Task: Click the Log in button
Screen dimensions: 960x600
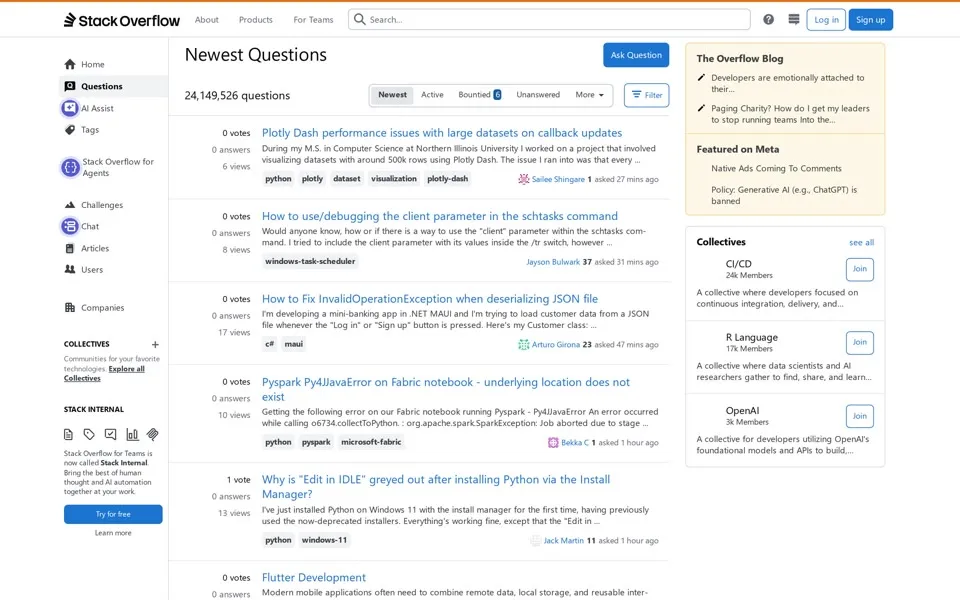Action: click(x=826, y=20)
